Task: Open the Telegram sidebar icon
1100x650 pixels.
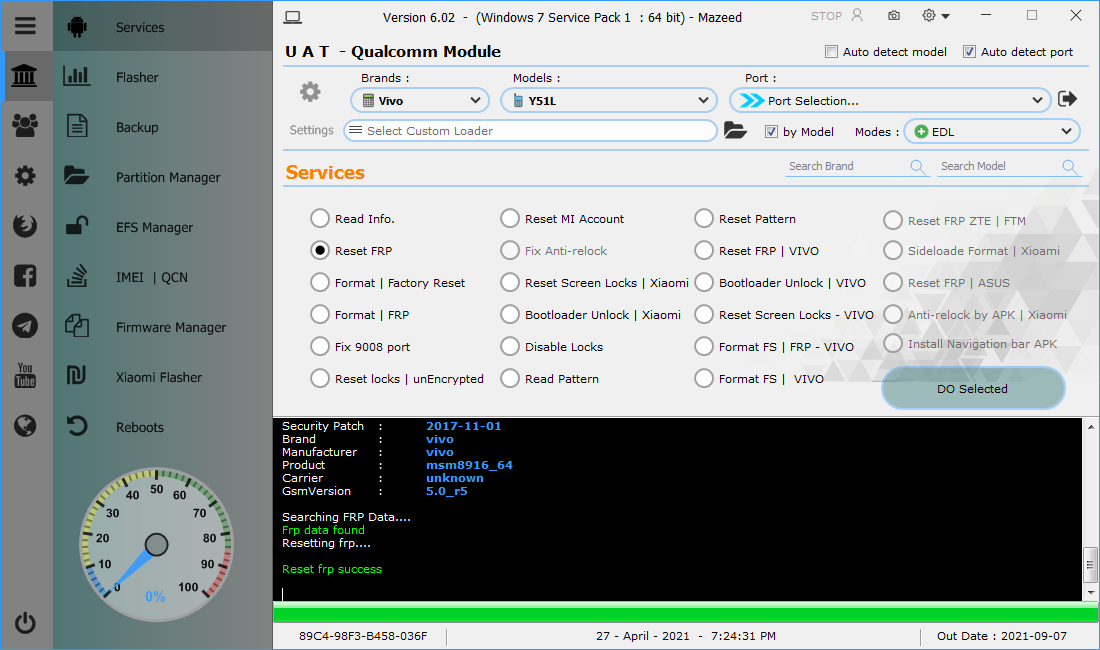Action: click(x=25, y=326)
